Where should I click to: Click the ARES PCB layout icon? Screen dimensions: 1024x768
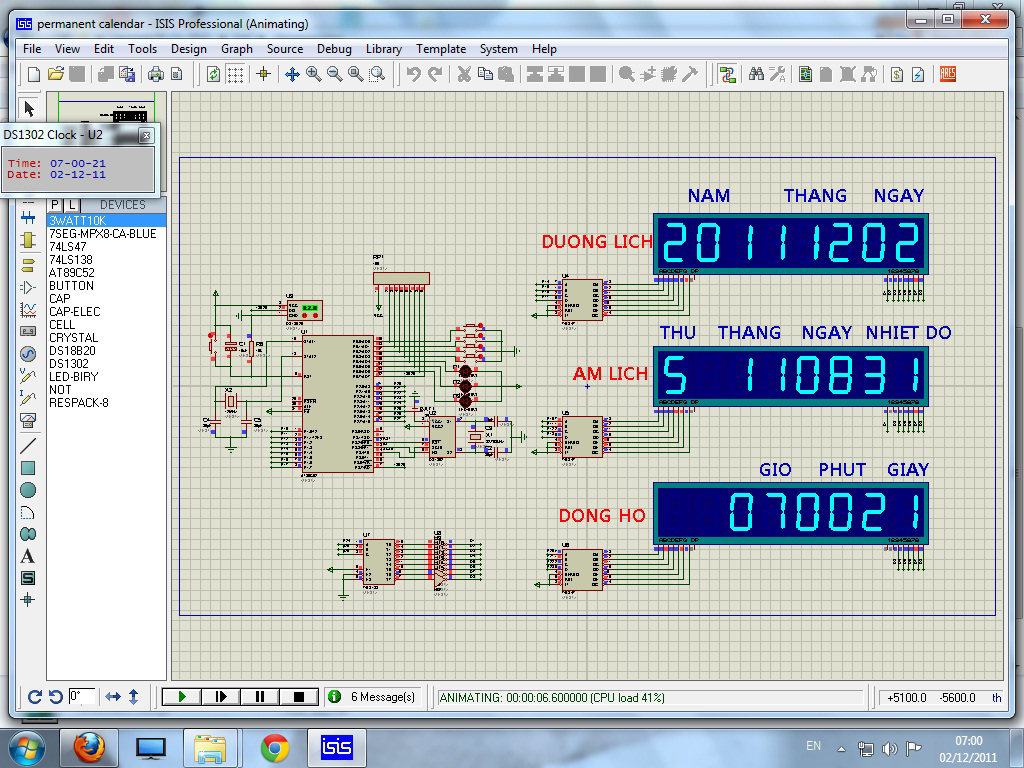click(947, 74)
